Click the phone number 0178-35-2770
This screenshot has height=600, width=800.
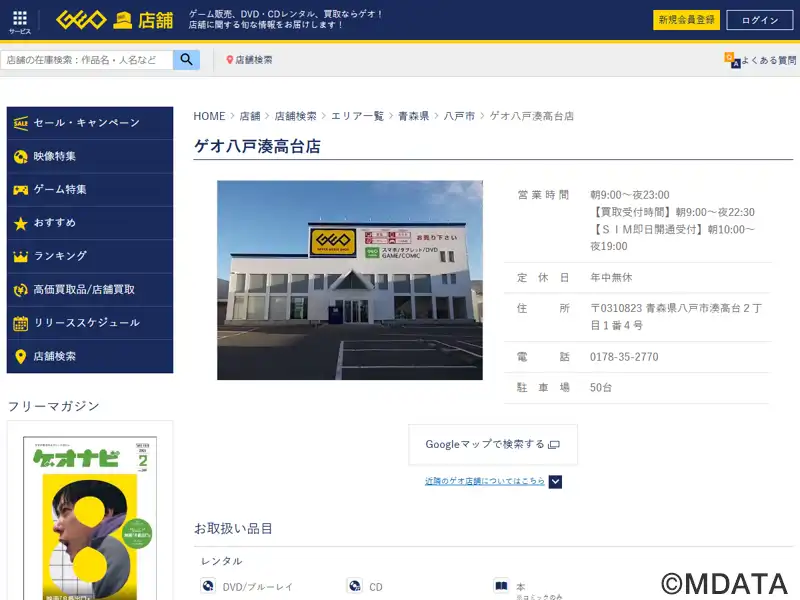[x=624, y=357]
